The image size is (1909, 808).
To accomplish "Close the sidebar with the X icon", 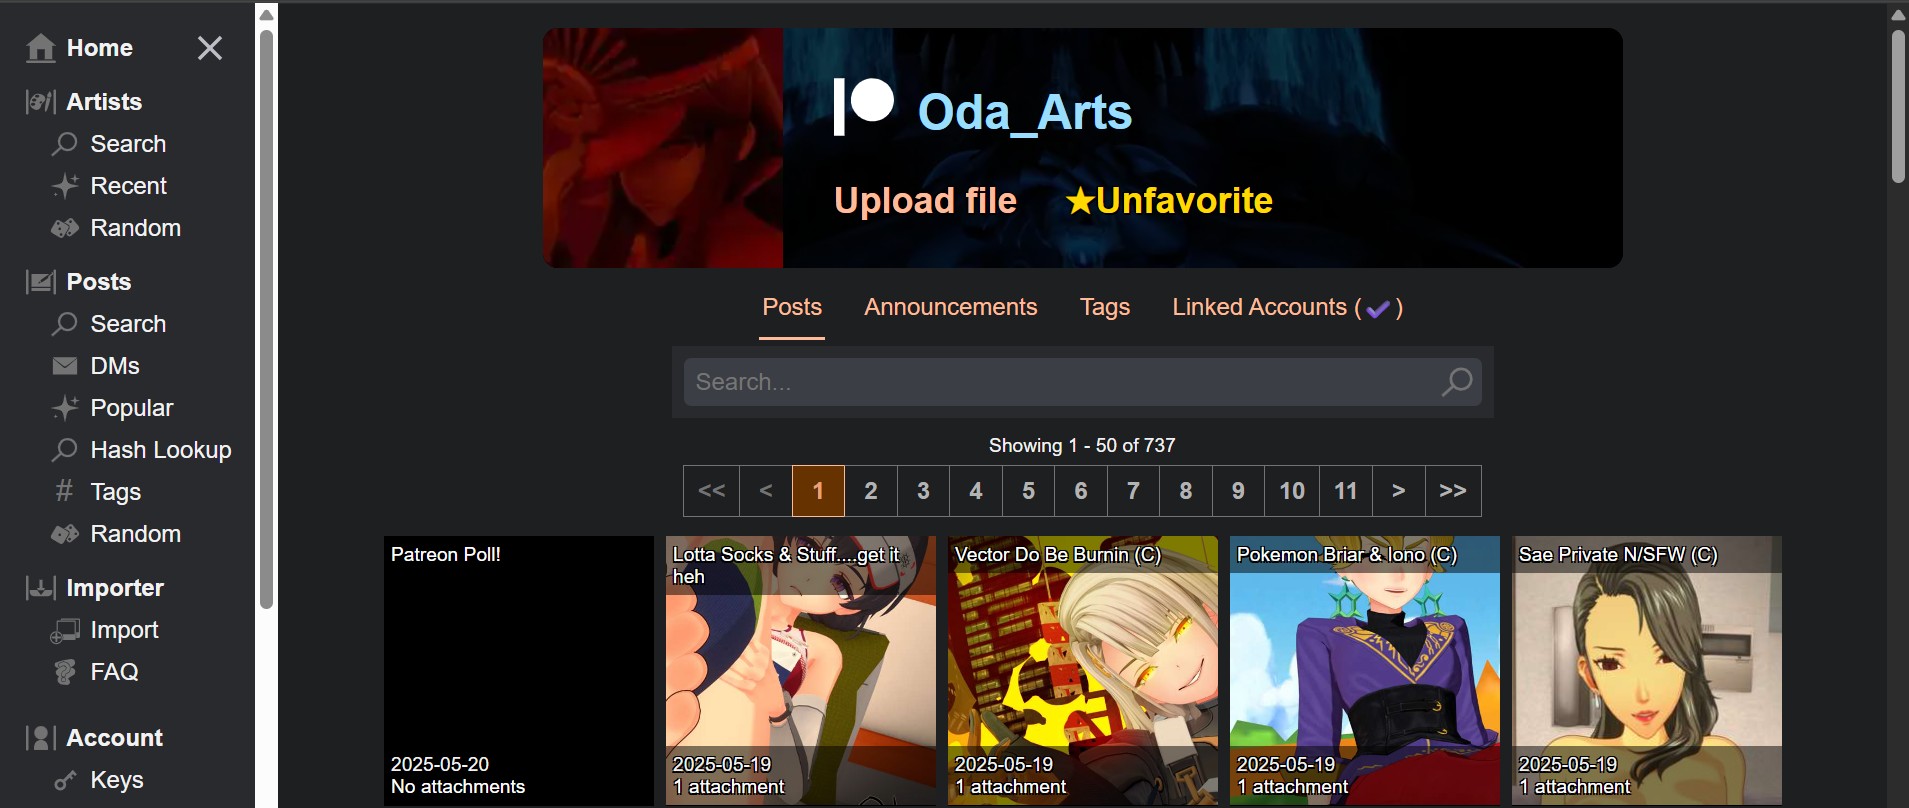I will pos(210,48).
